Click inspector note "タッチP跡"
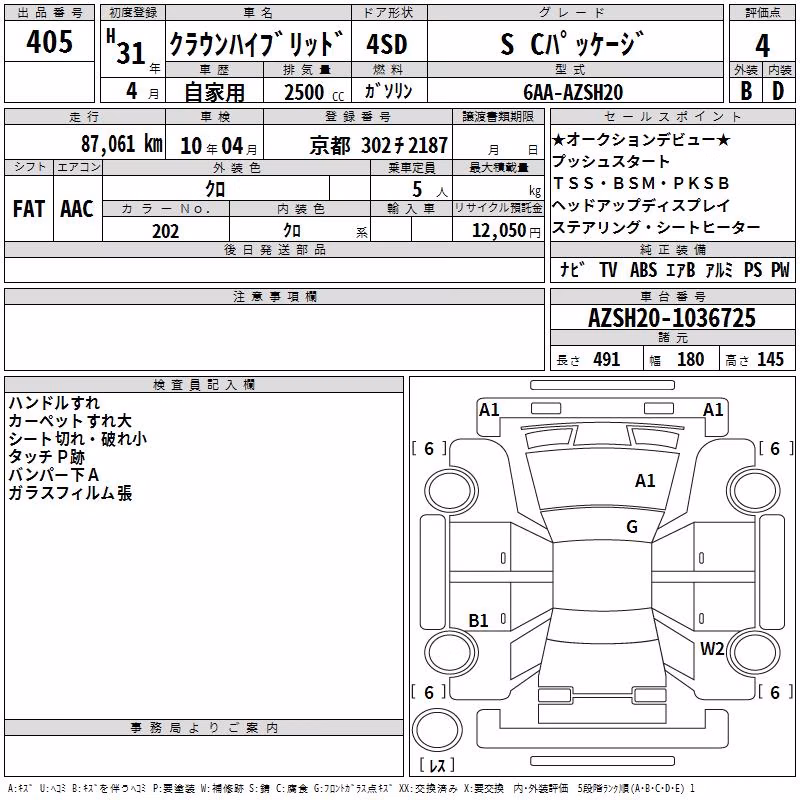800x800 pixels. point(46,457)
